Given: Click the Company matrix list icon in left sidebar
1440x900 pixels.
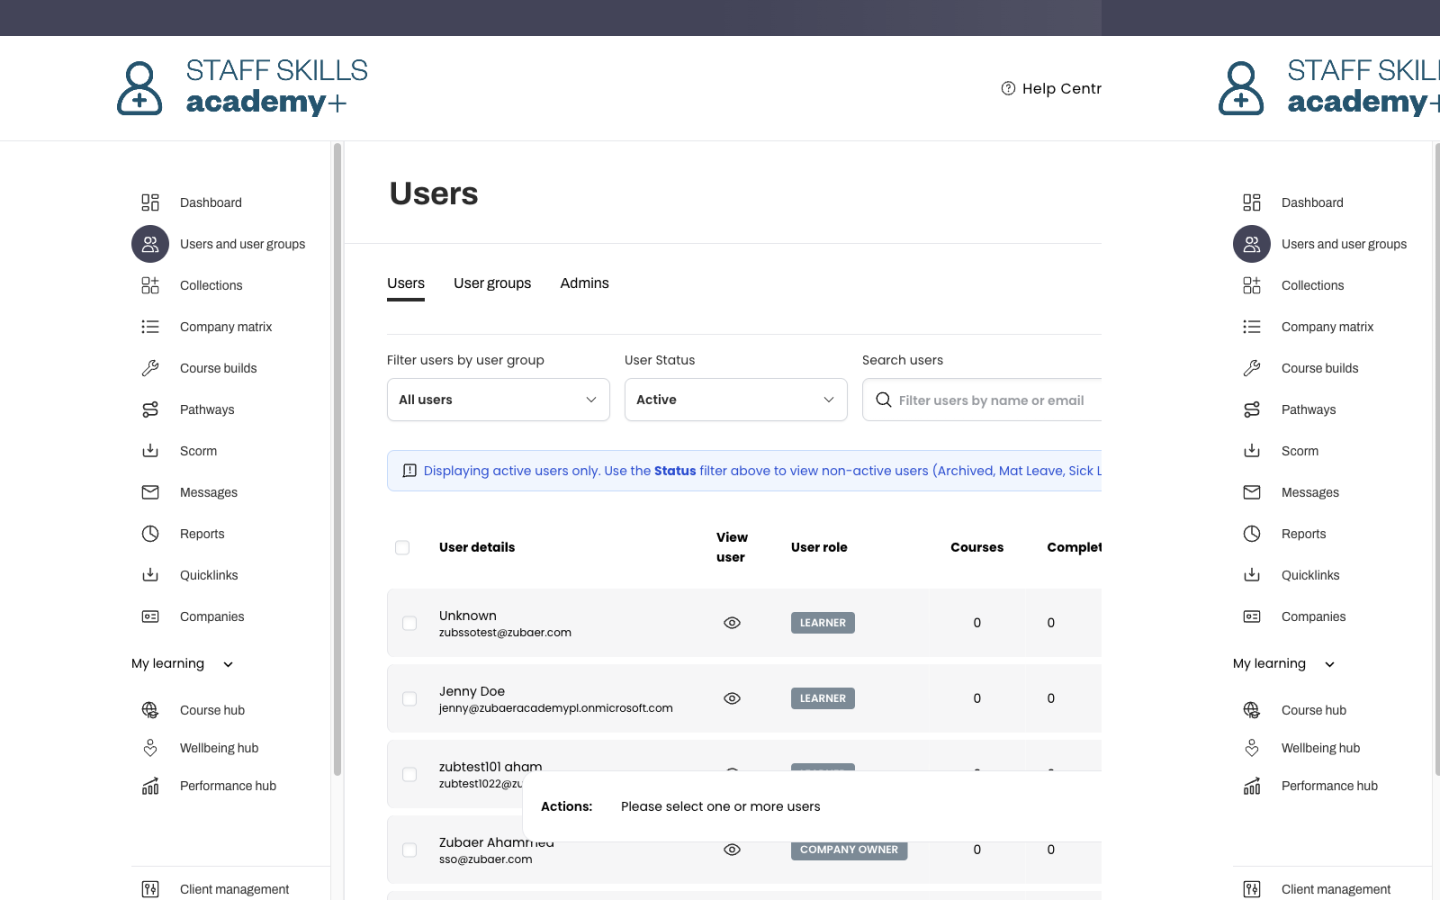Looking at the screenshot, I should point(150,327).
